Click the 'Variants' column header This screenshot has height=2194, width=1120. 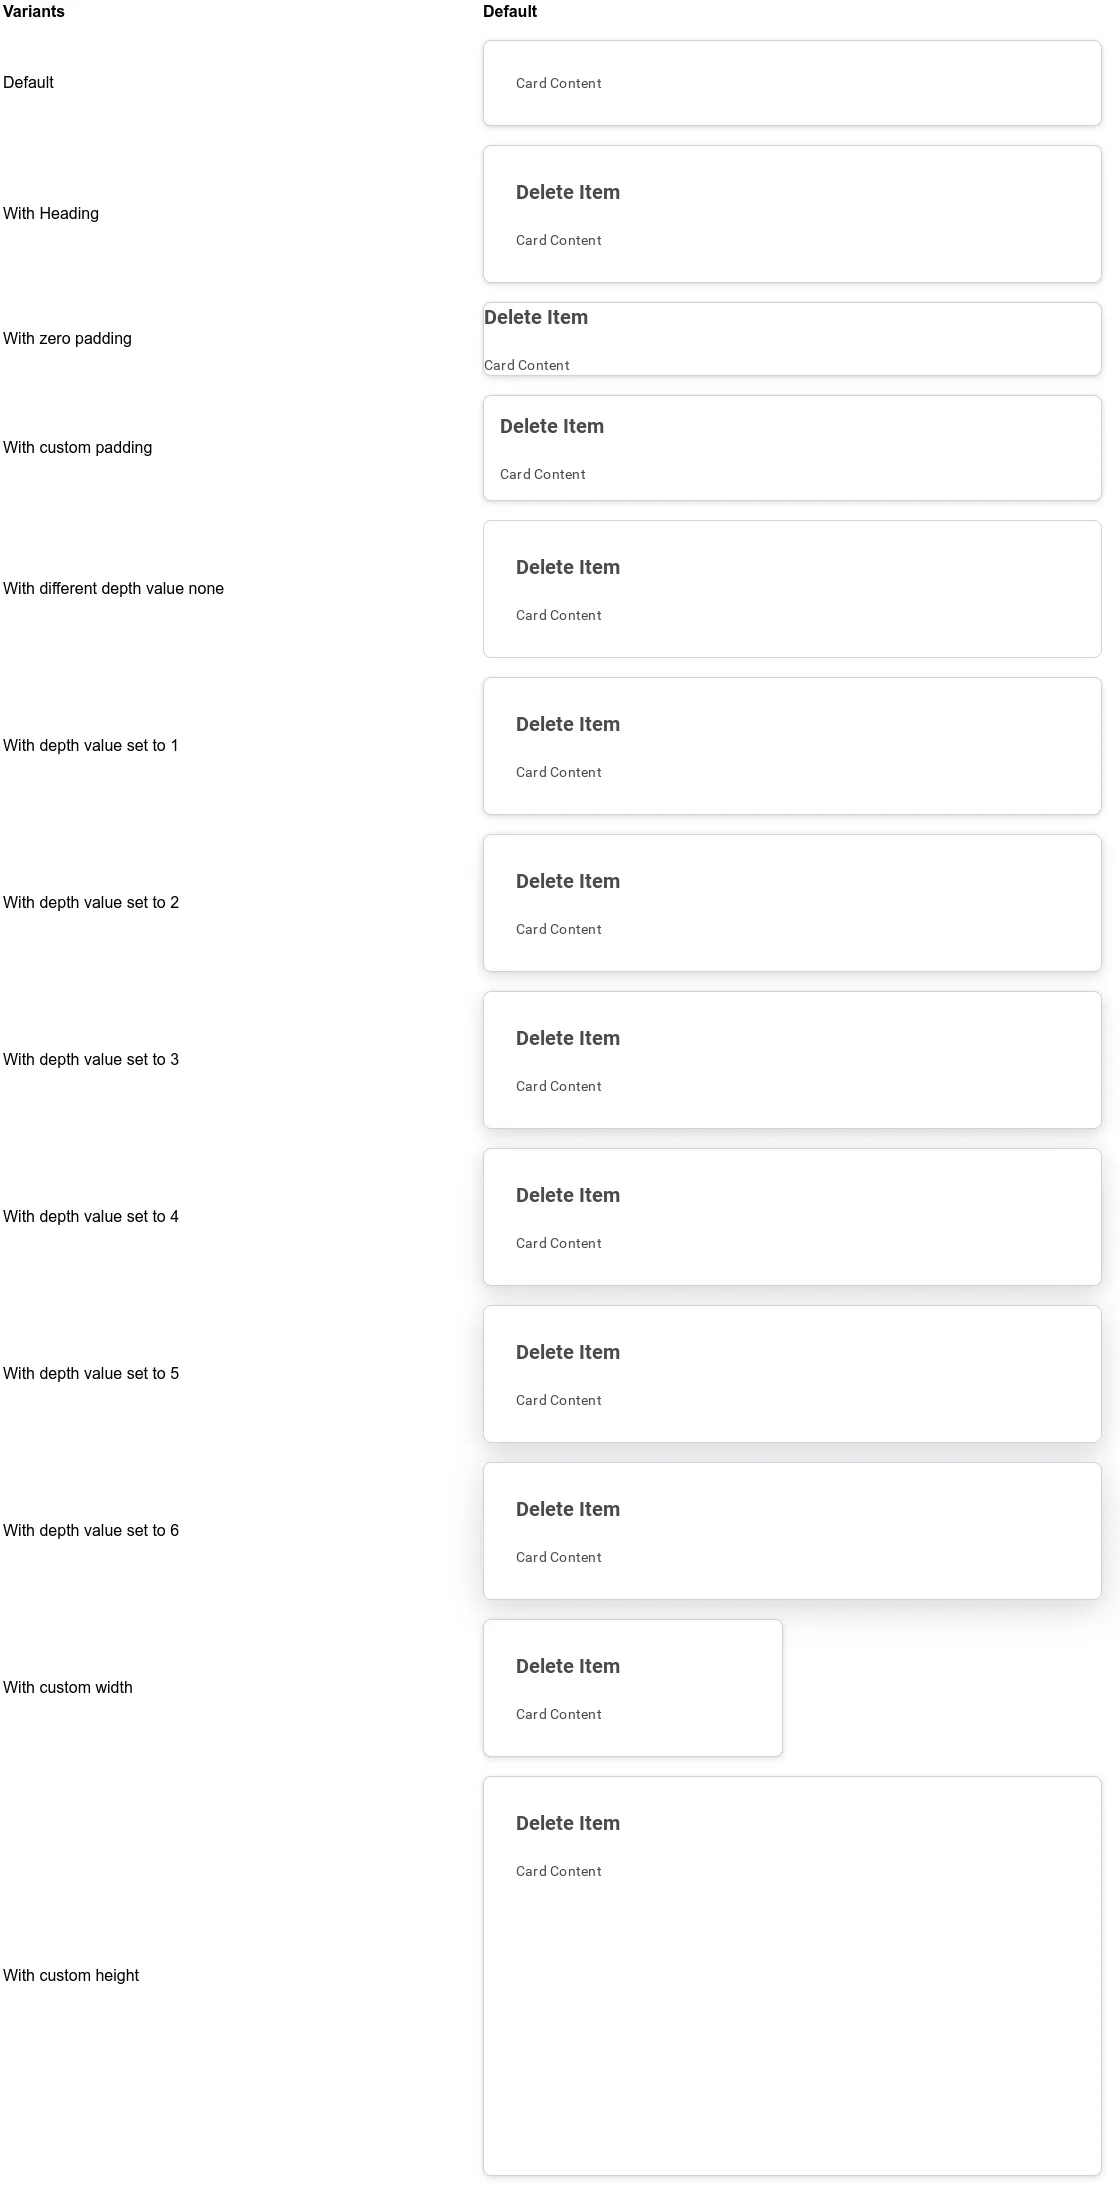[x=34, y=11]
